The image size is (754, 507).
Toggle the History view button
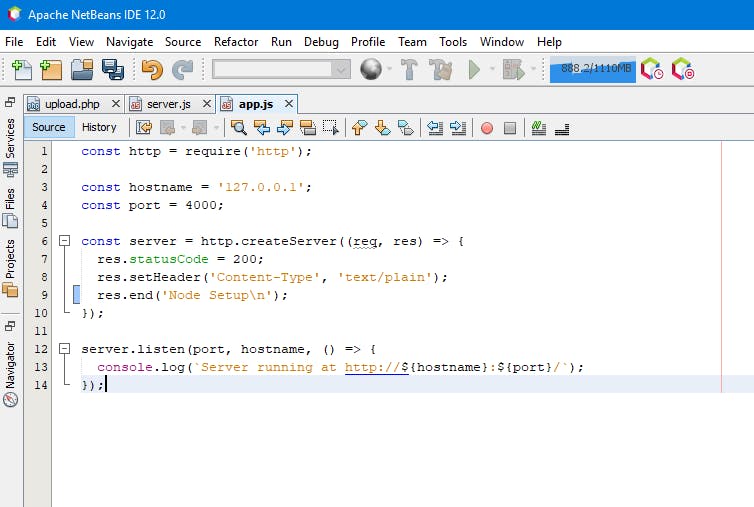click(99, 127)
